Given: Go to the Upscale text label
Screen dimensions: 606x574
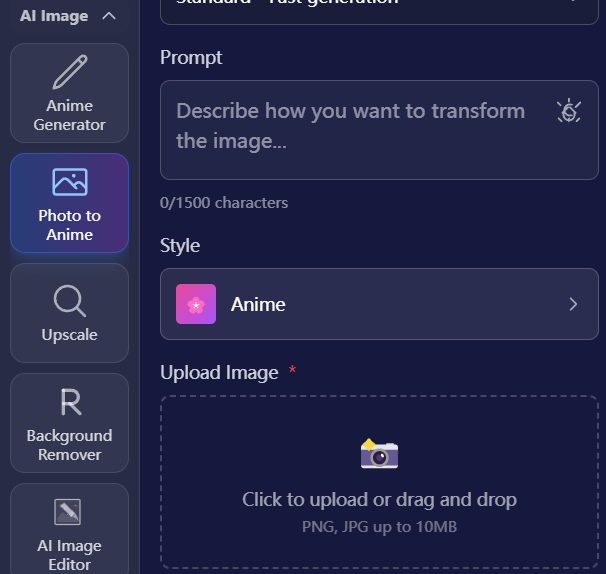Looking at the screenshot, I should point(69,335).
